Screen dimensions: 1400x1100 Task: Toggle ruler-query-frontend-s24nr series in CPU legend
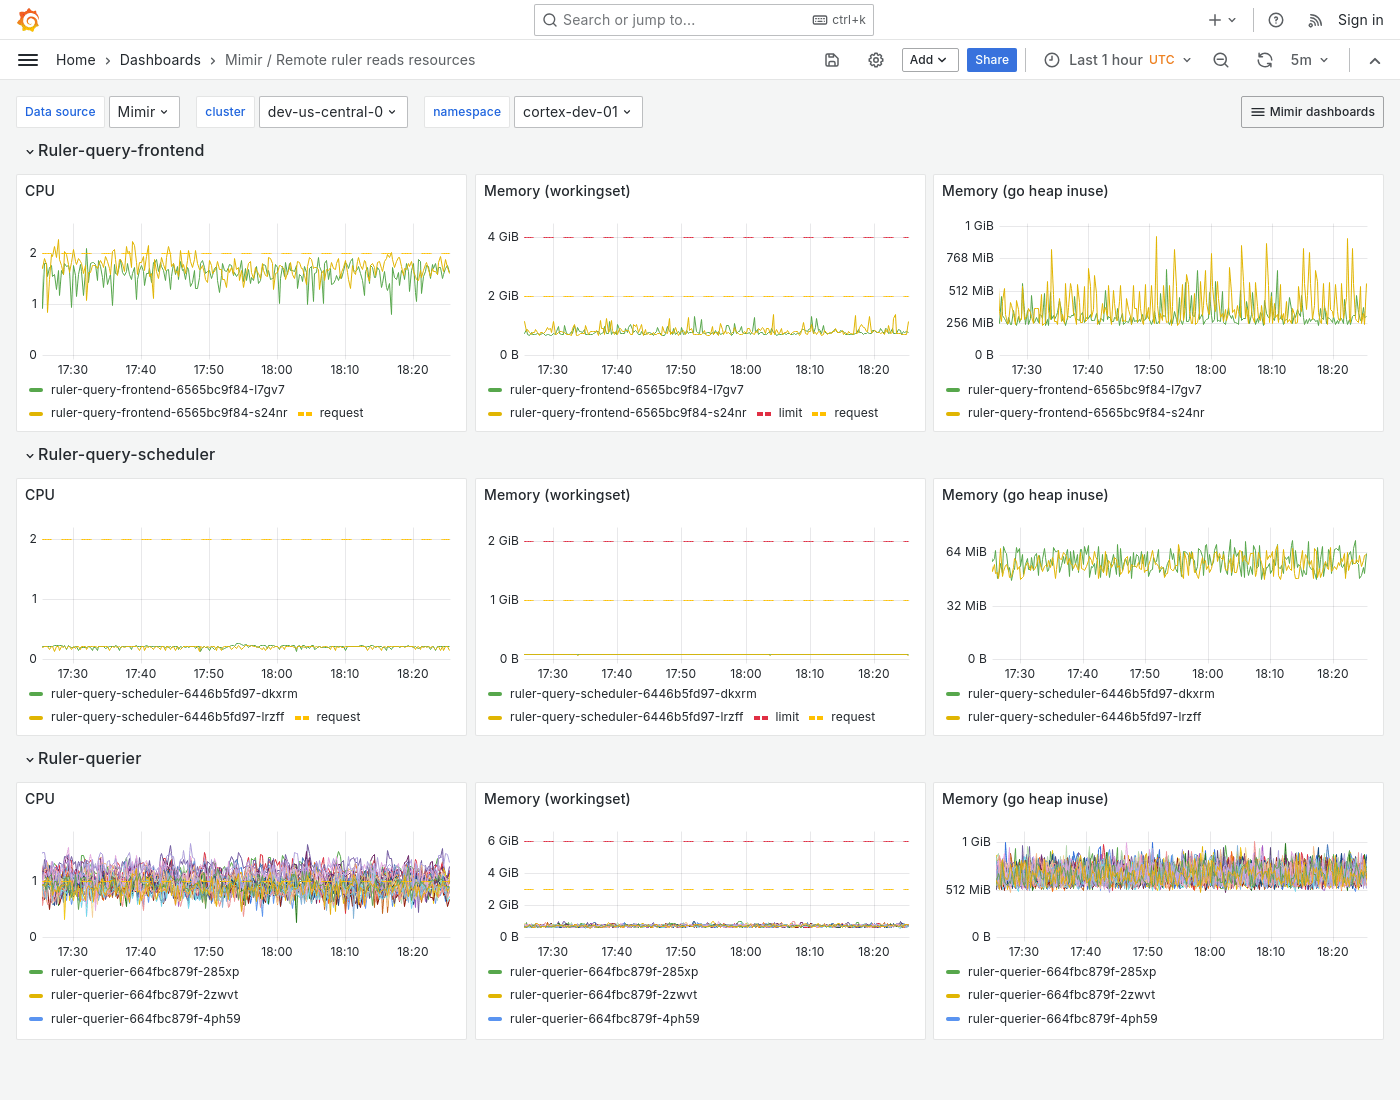[168, 413]
